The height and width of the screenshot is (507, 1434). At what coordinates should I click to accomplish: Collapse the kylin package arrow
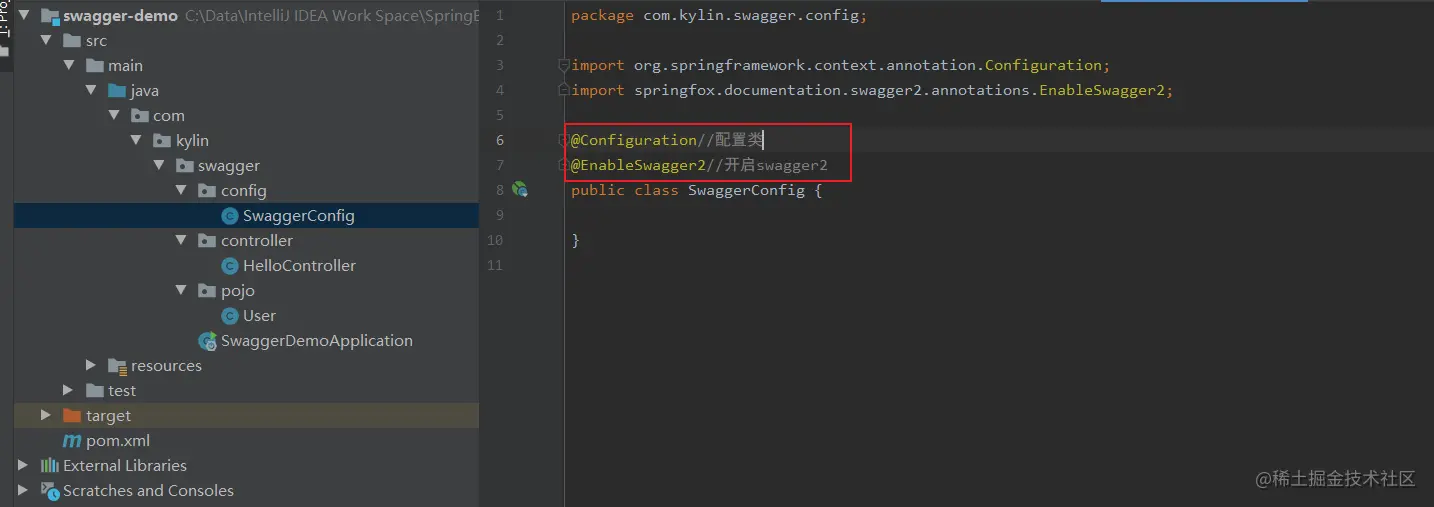[x=137, y=141]
